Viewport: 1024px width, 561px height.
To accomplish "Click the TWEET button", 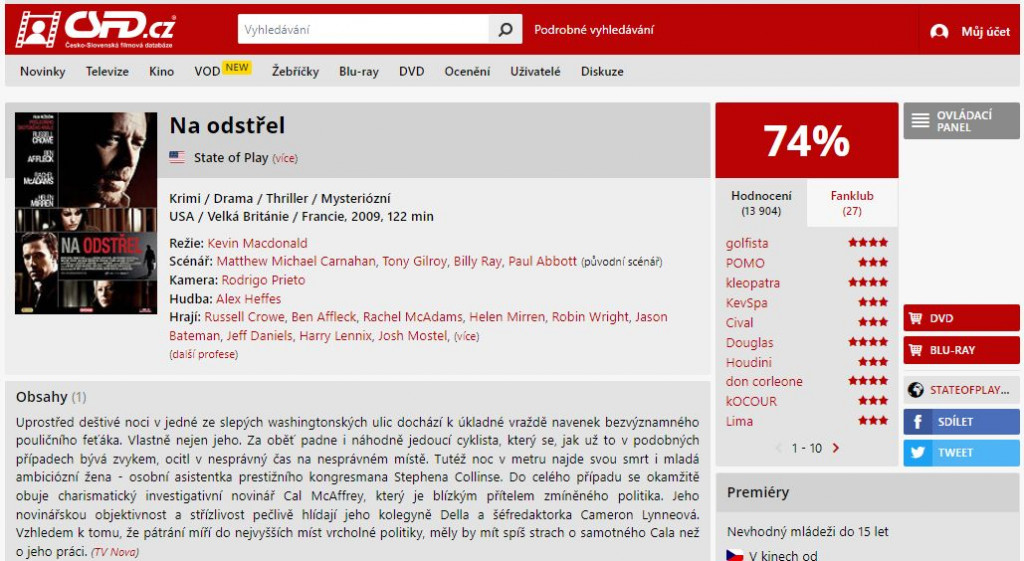I will click(961, 453).
